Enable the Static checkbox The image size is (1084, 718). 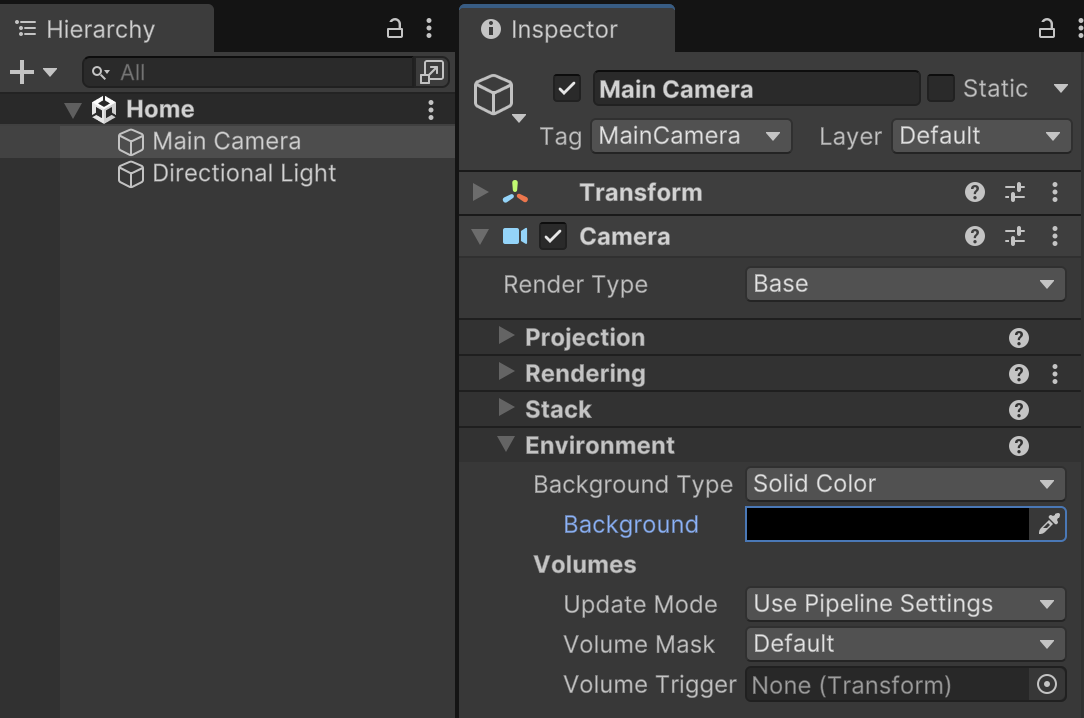(x=941, y=89)
